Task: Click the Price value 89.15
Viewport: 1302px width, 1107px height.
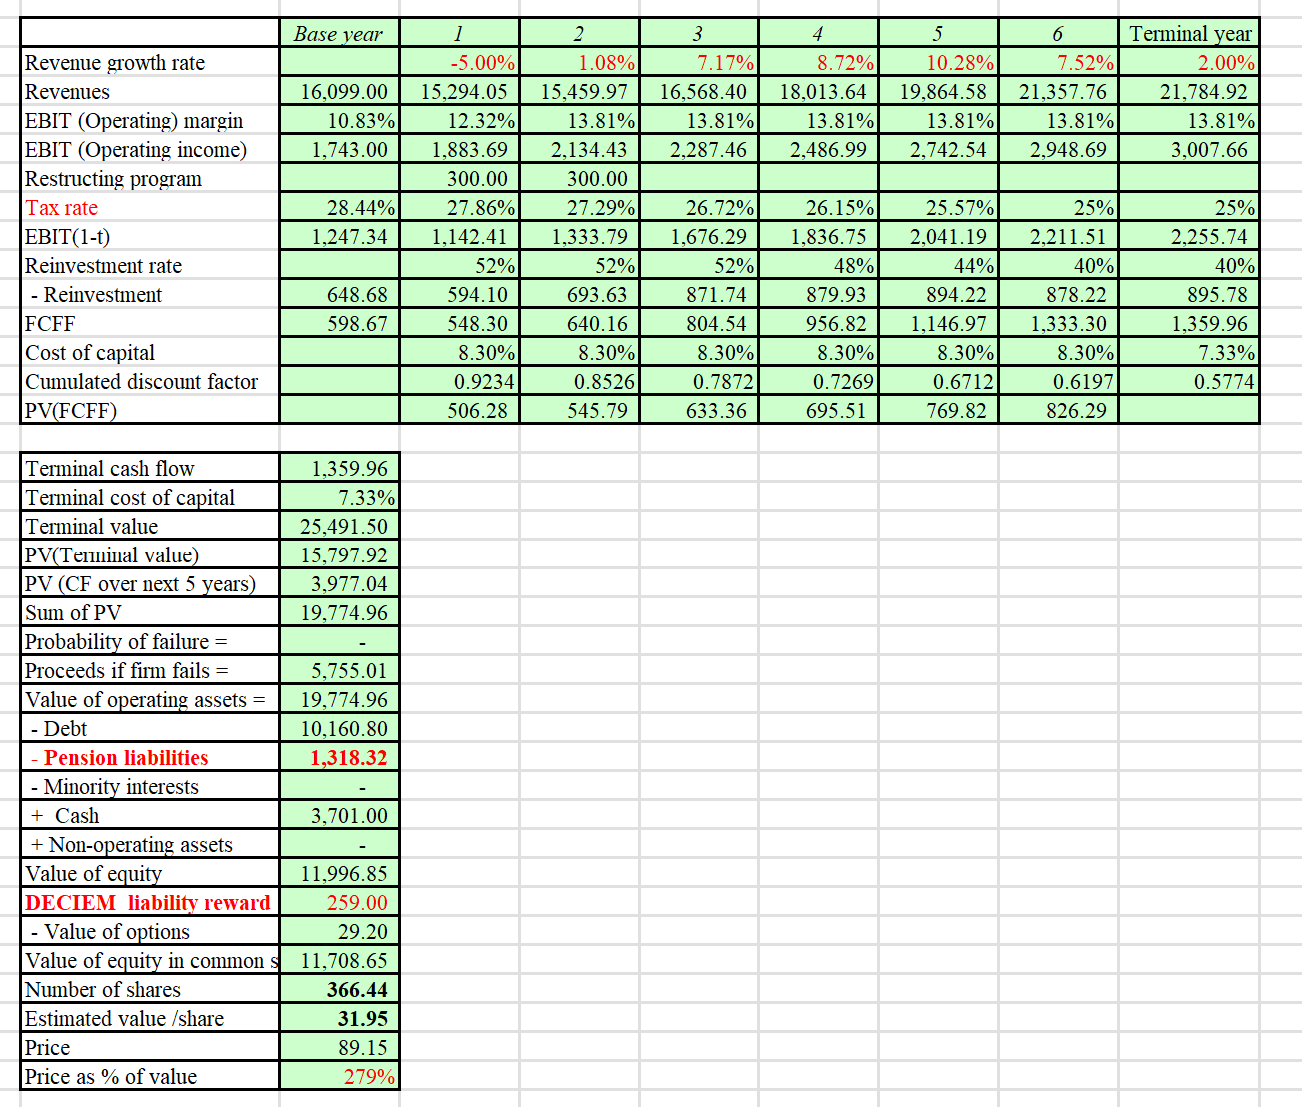Action: pyautogui.click(x=339, y=1049)
